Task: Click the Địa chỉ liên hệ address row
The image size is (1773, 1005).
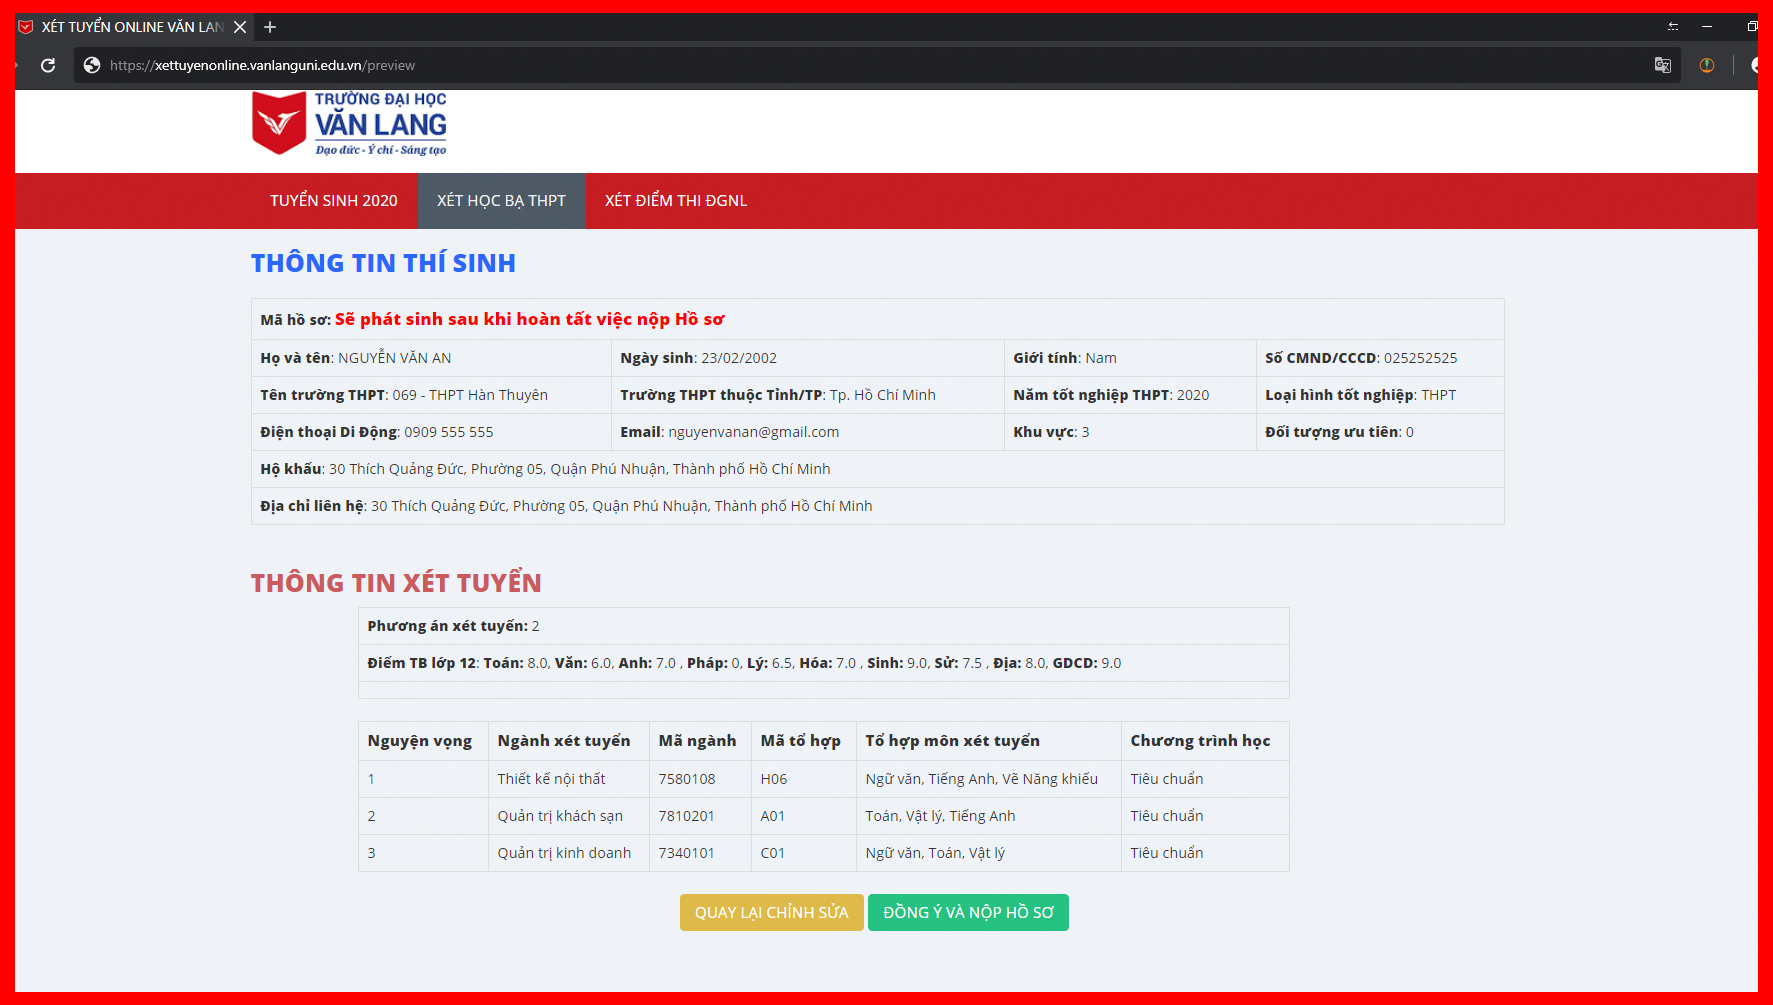Action: 877,506
